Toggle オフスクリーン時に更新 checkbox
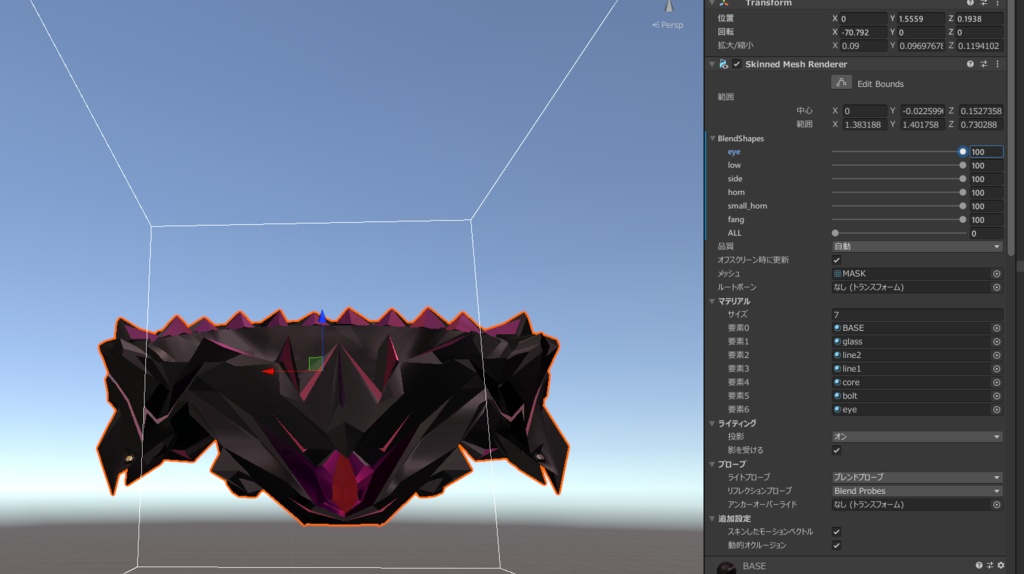Screen dimensions: 1024x574 point(837,260)
